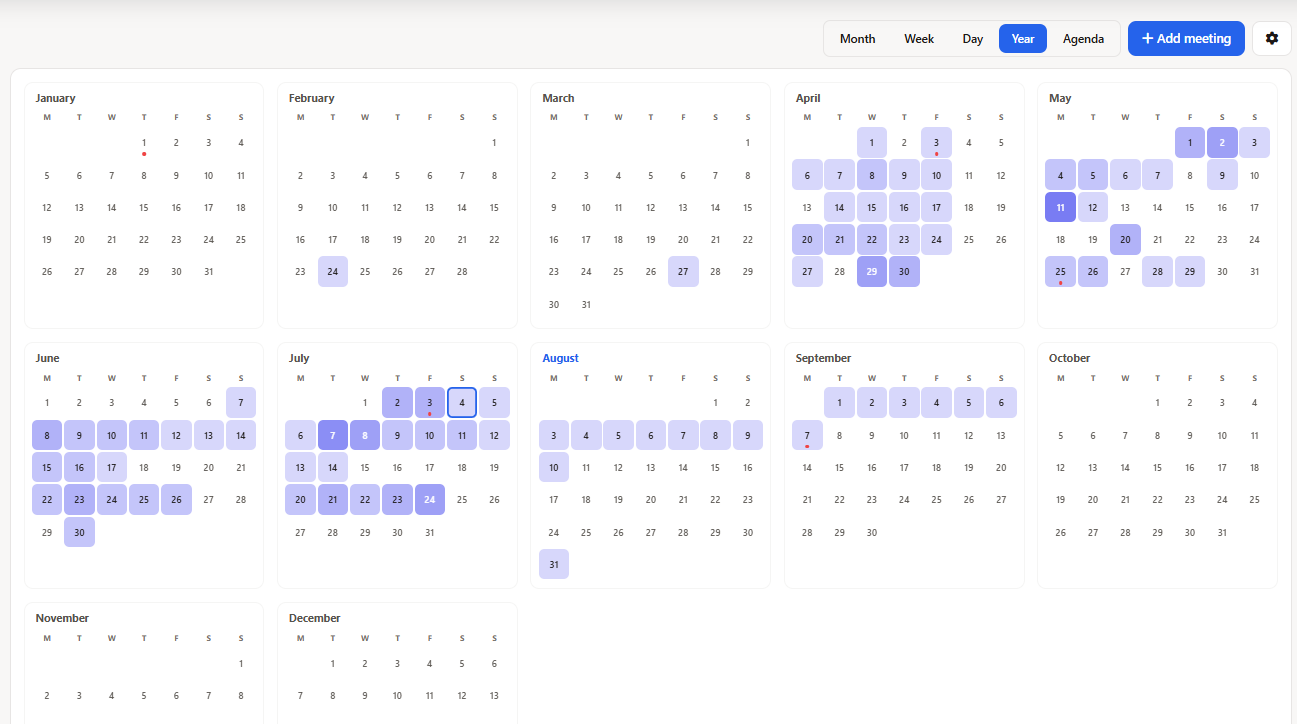This screenshot has width=1297, height=724.
Task: Select April 29 dark highlighted day
Action: [872, 272]
